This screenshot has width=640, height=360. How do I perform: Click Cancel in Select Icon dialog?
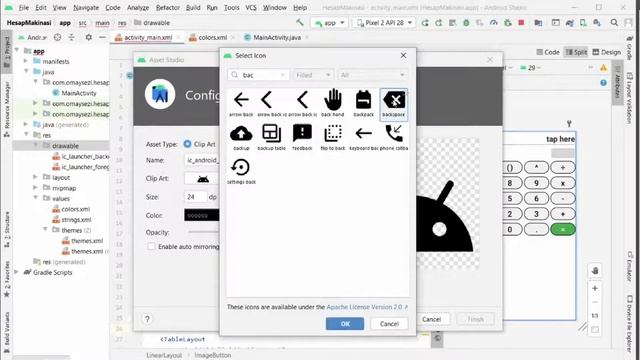(x=389, y=324)
